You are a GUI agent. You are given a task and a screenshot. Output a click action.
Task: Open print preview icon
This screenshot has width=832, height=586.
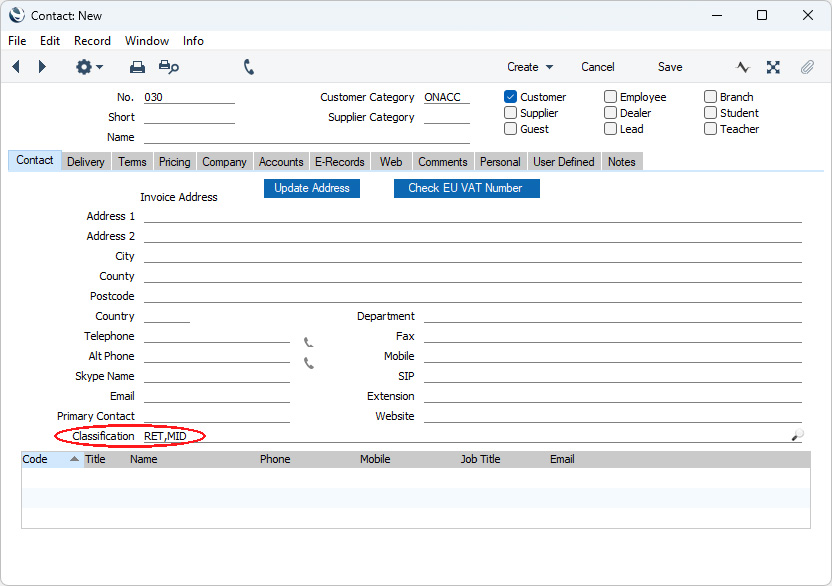(x=169, y=67)
